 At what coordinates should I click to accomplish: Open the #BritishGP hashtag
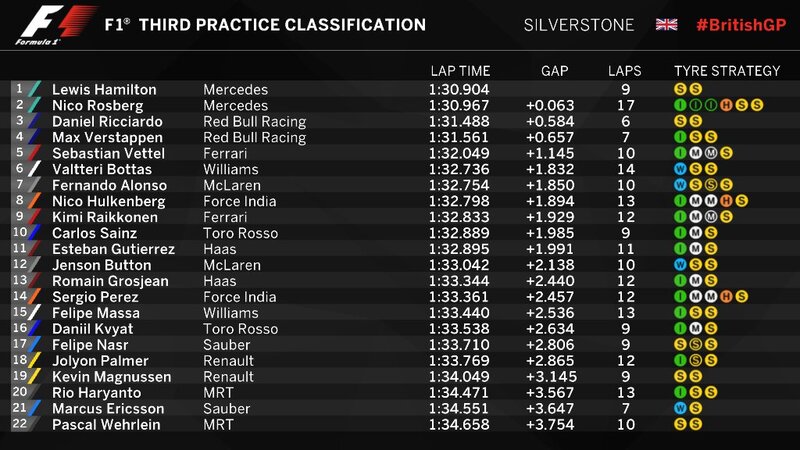738,25
